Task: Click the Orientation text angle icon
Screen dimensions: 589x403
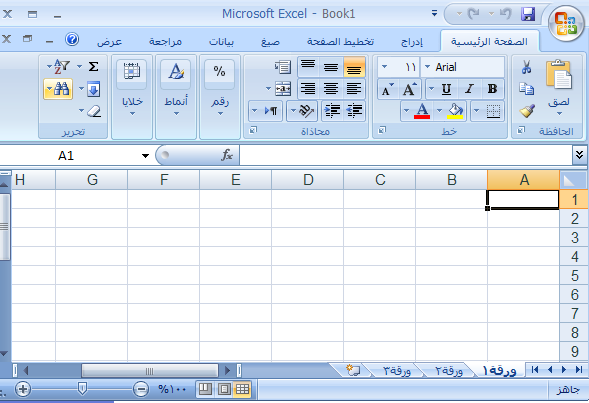Action: pos(307,111)
